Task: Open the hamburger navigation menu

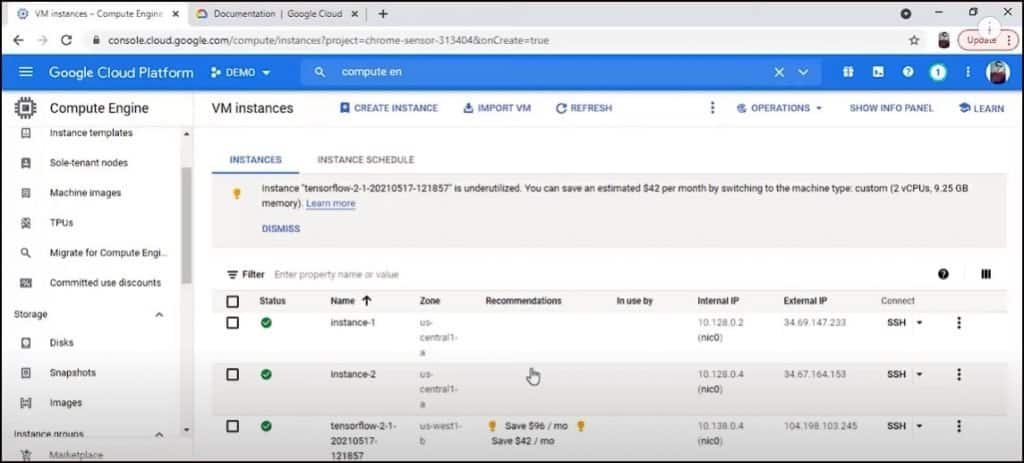Action: [26, 72]
